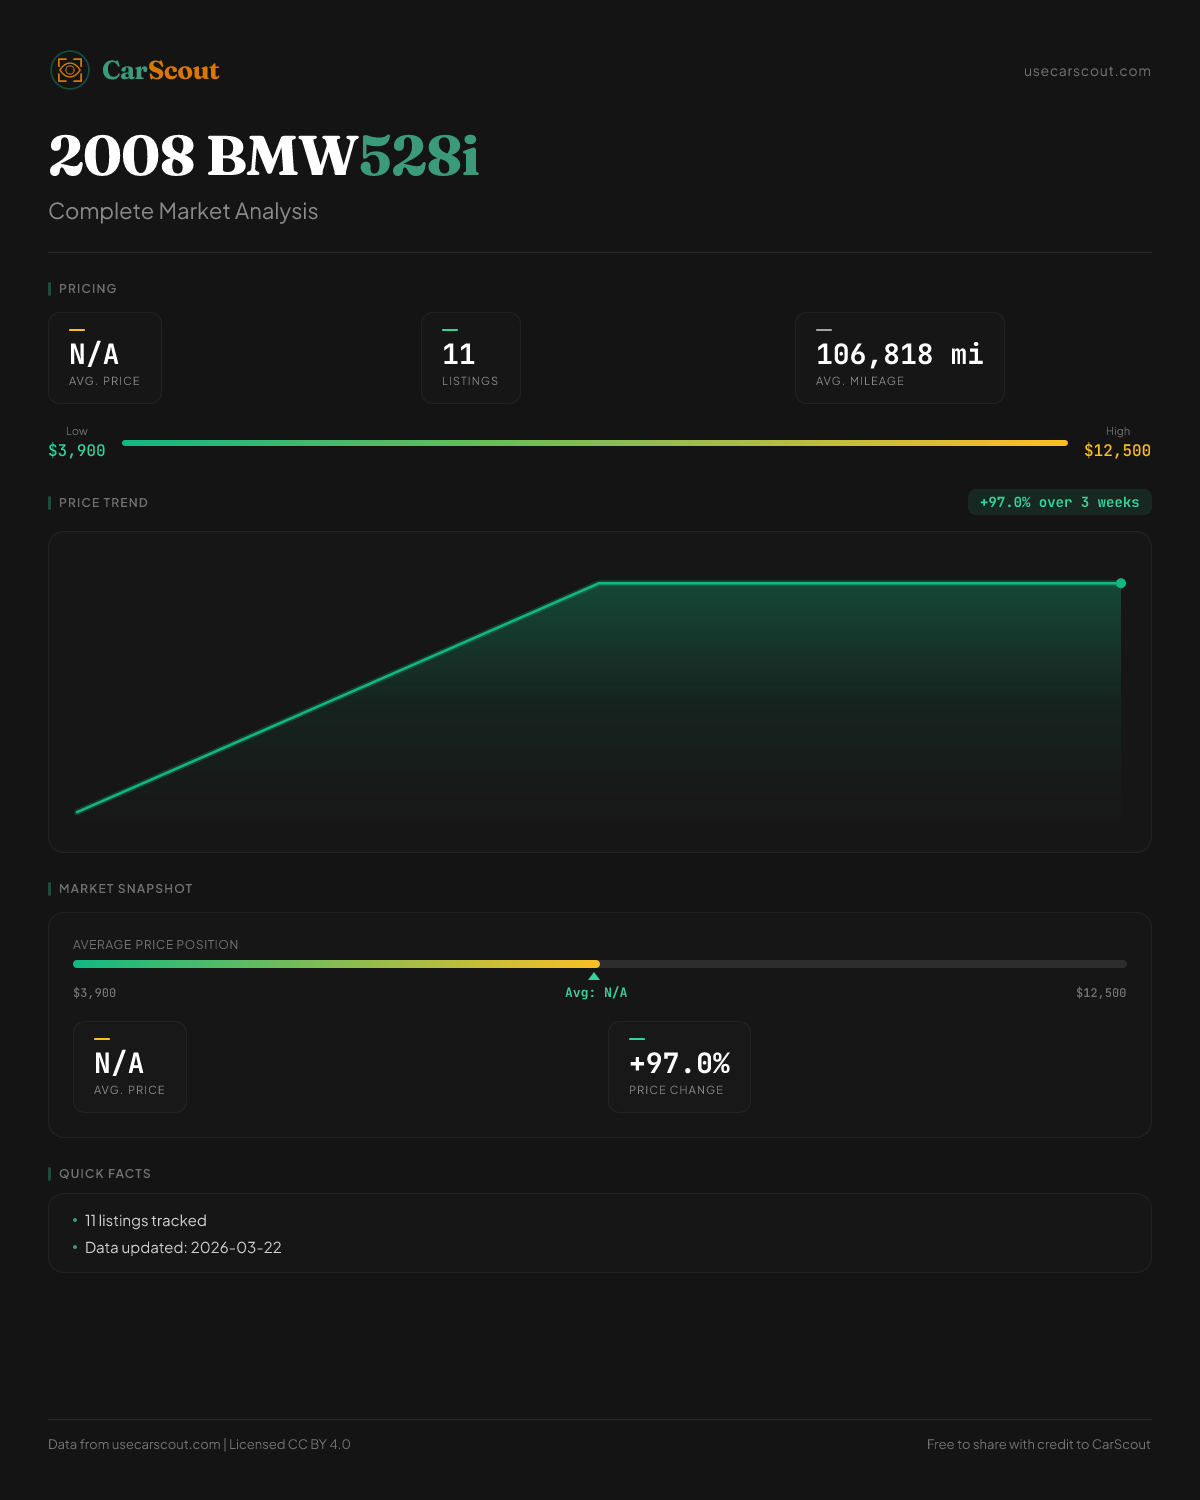Click the CarScout brand name
The height and width of the screenshot is (1500, 1200).
coord(160,70)
